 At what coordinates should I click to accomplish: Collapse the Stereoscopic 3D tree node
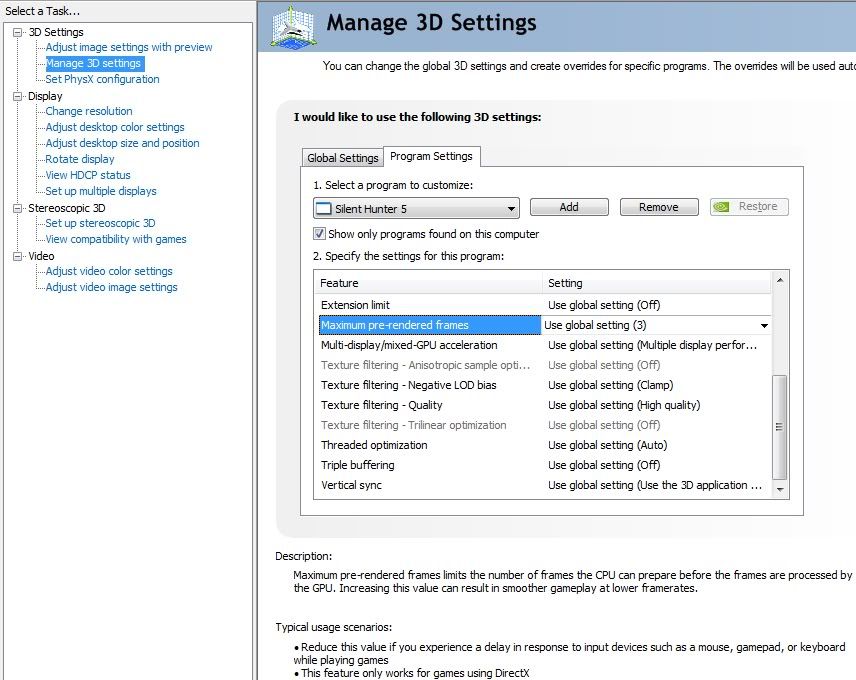[x=17, y=208]
